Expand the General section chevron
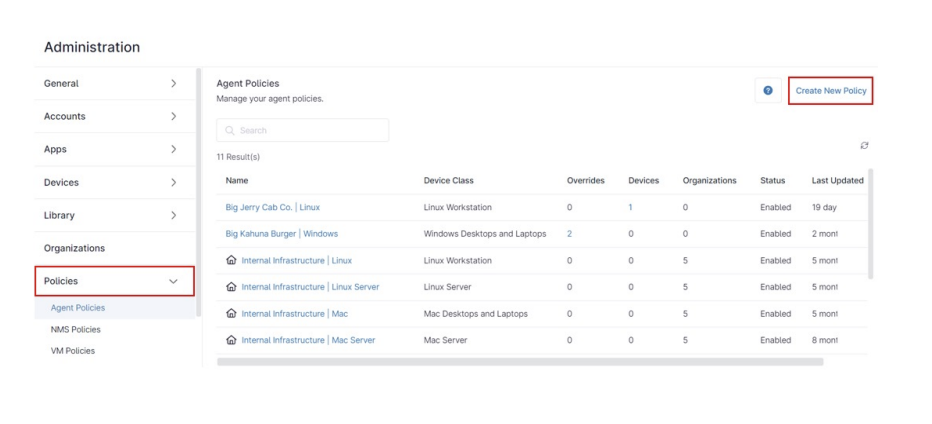Viewport: 932px width, 424px height. [173, 84]
